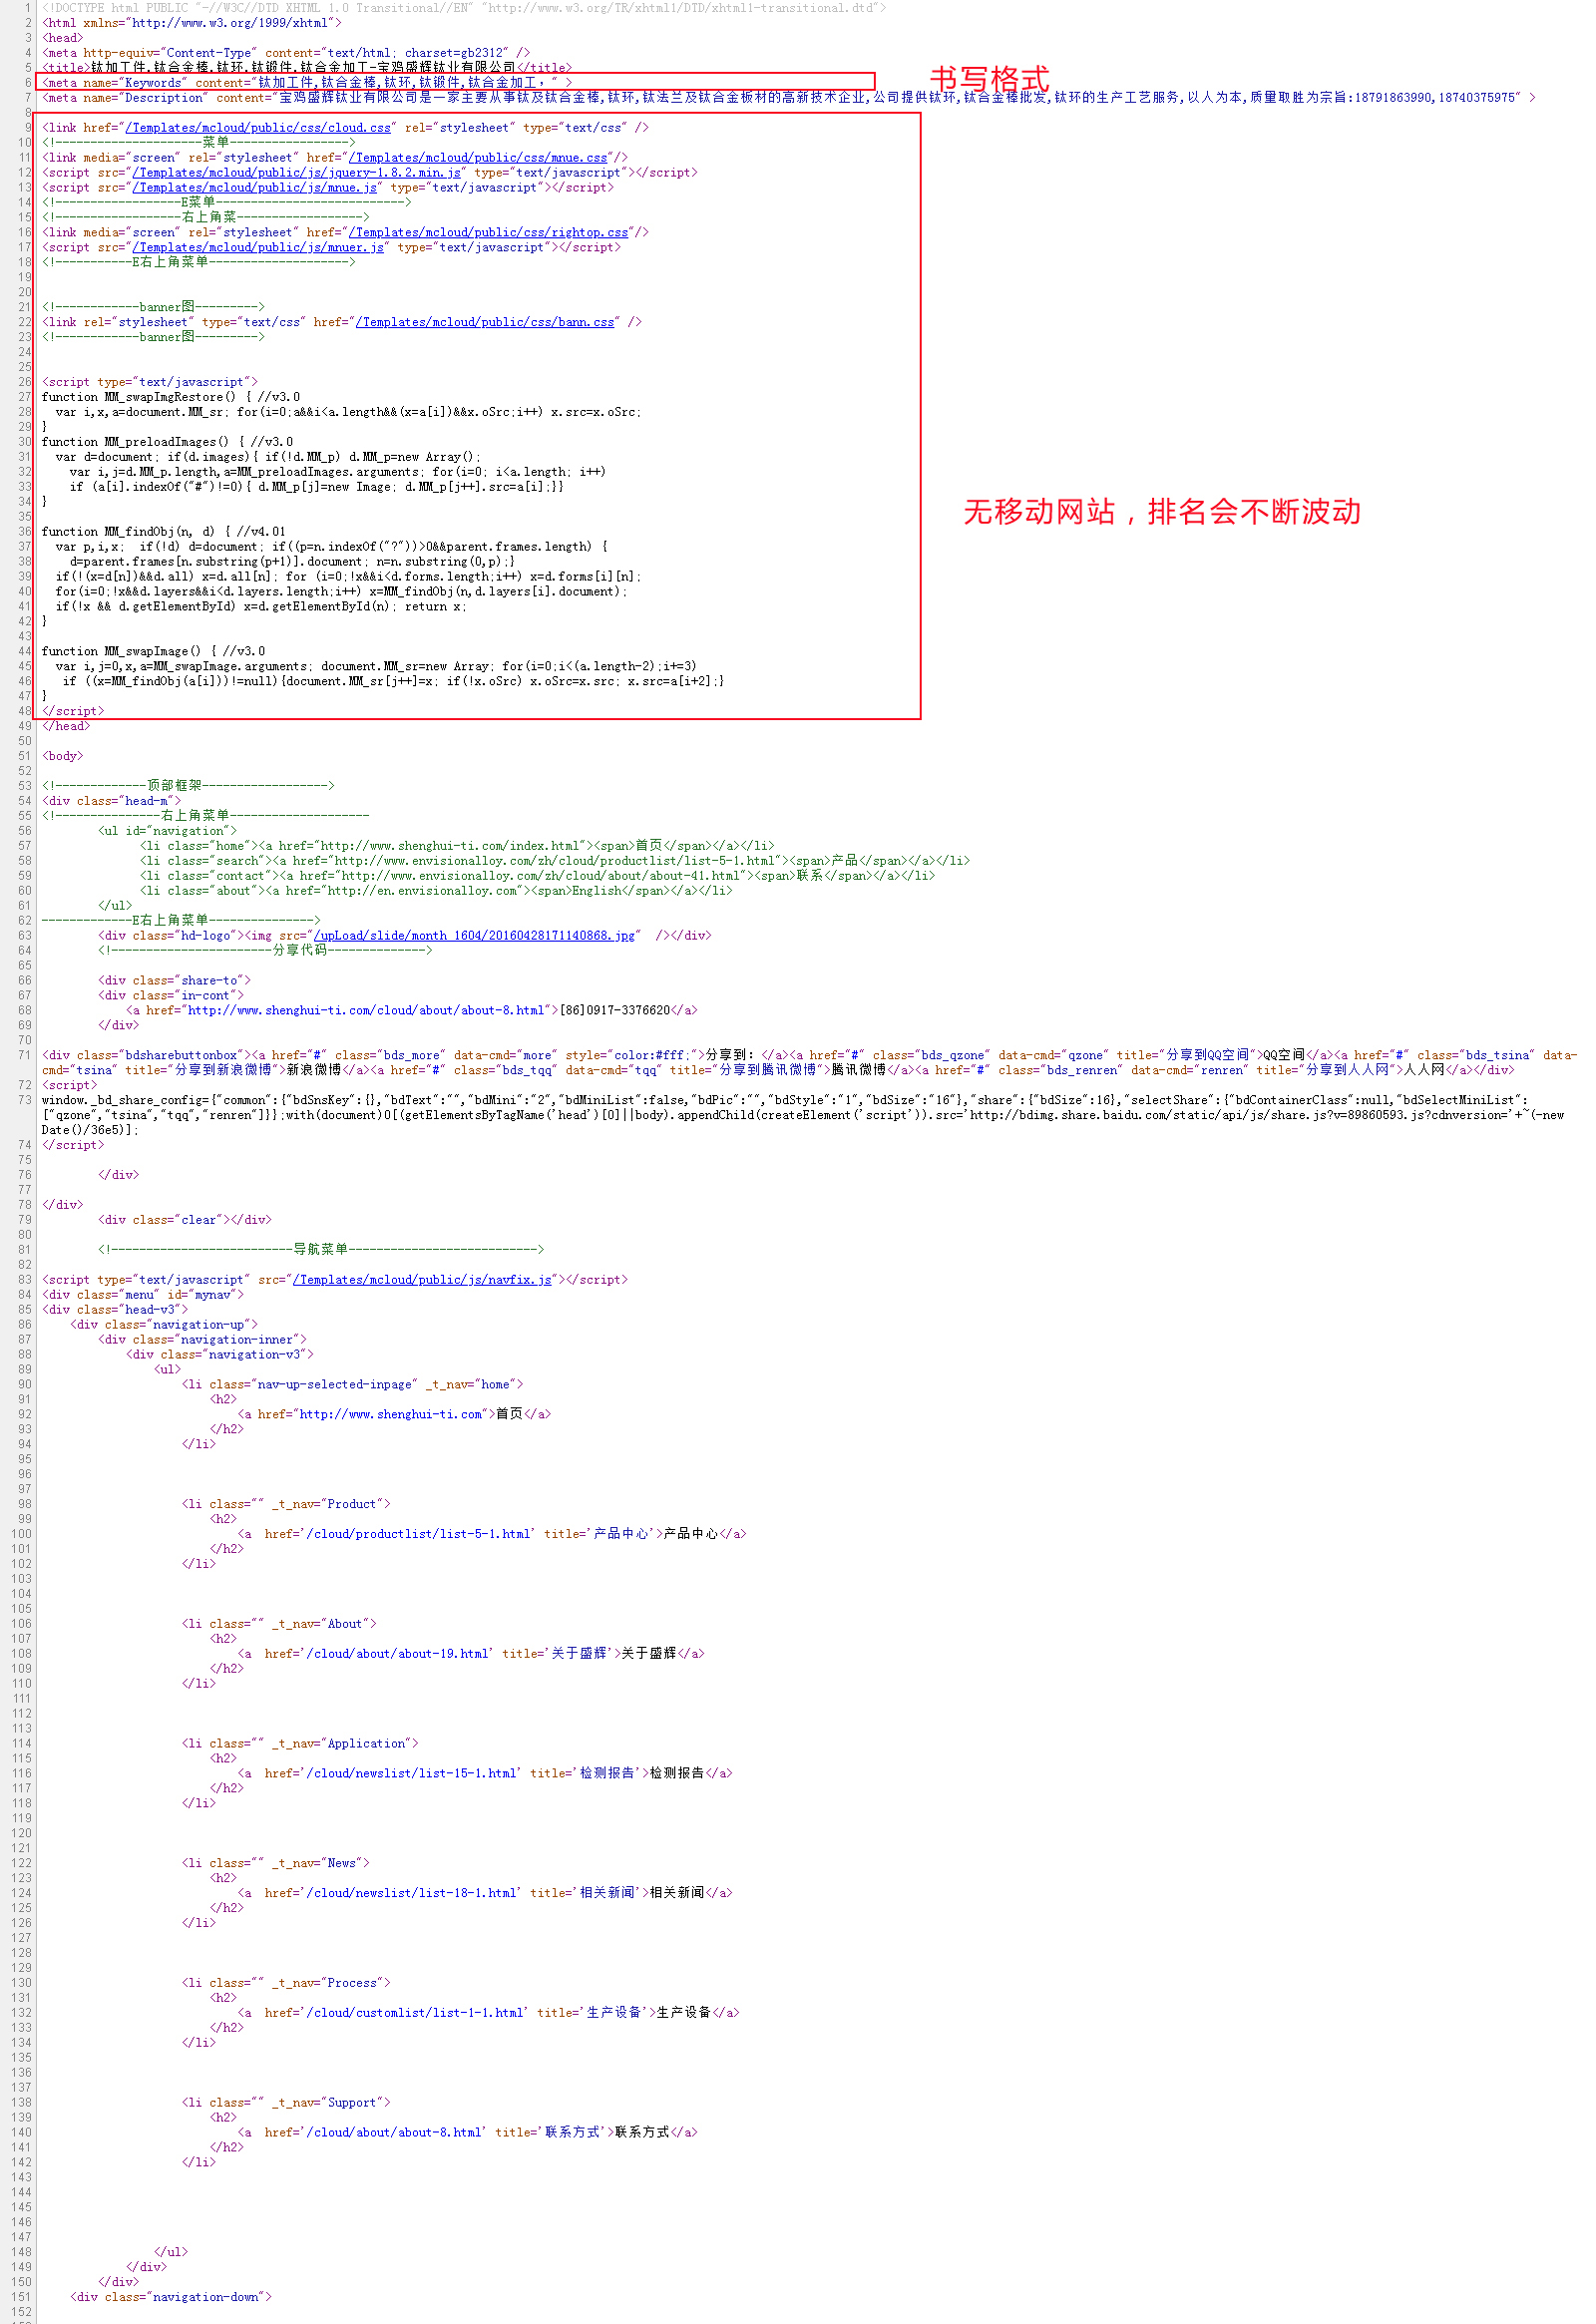Image resolution: width=1596 pixels, height=2324 pixels.
Task: Click the function MM_swapImage() line
Action: [153, 652]
